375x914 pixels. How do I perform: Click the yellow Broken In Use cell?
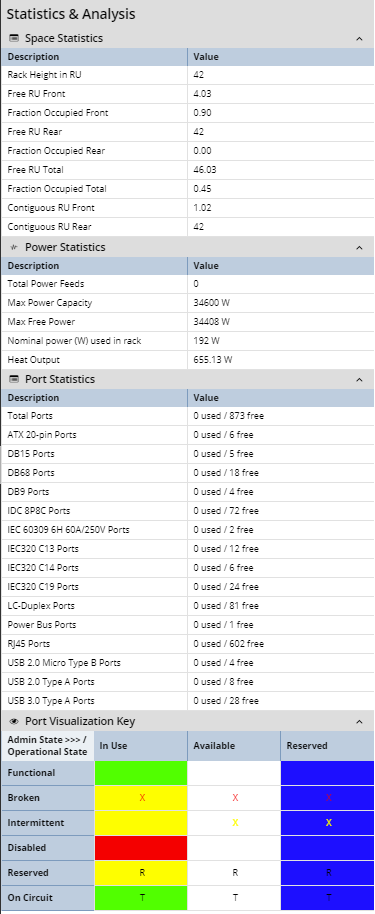(x=141, y=798)
